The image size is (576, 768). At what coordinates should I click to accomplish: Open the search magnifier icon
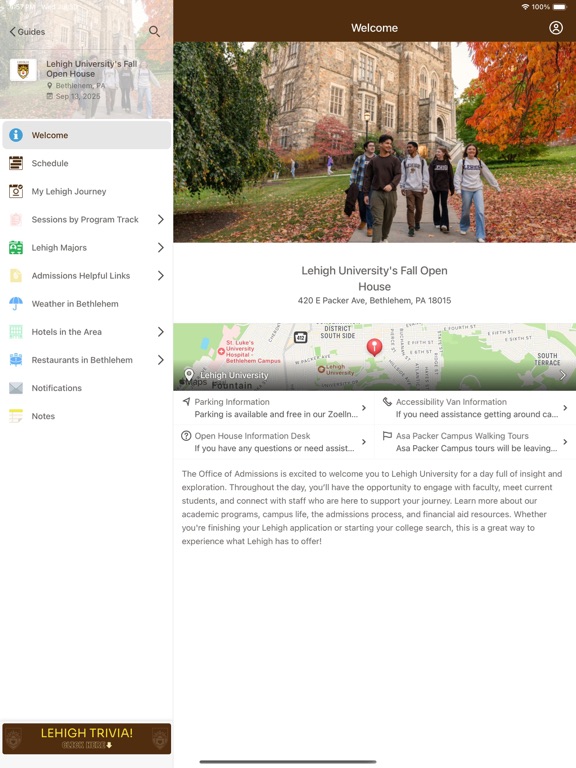click(x=154, y=32)
